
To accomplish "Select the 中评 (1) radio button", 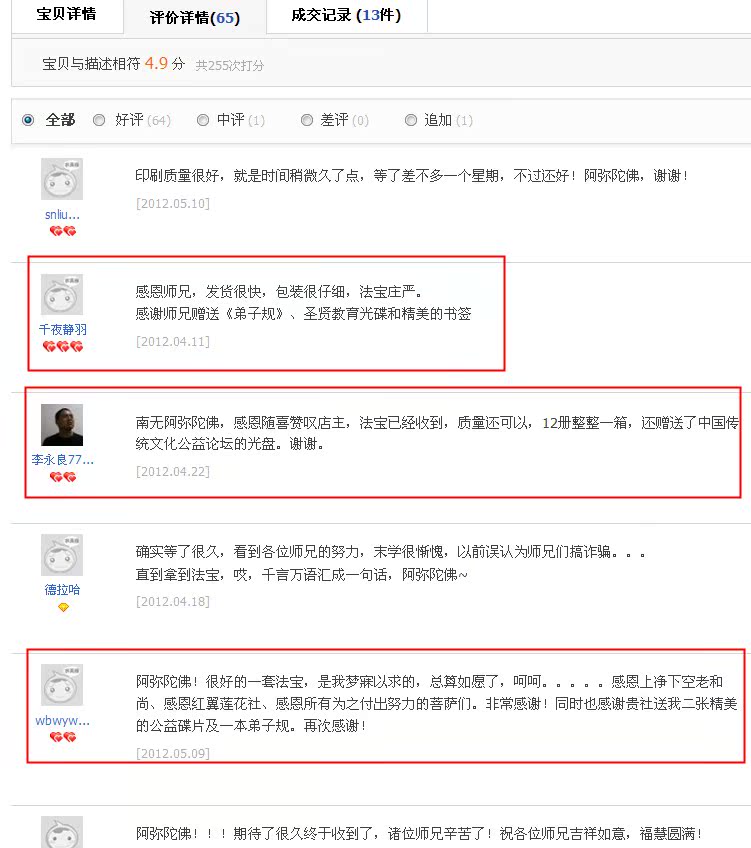I will click(x=203, y=120).
